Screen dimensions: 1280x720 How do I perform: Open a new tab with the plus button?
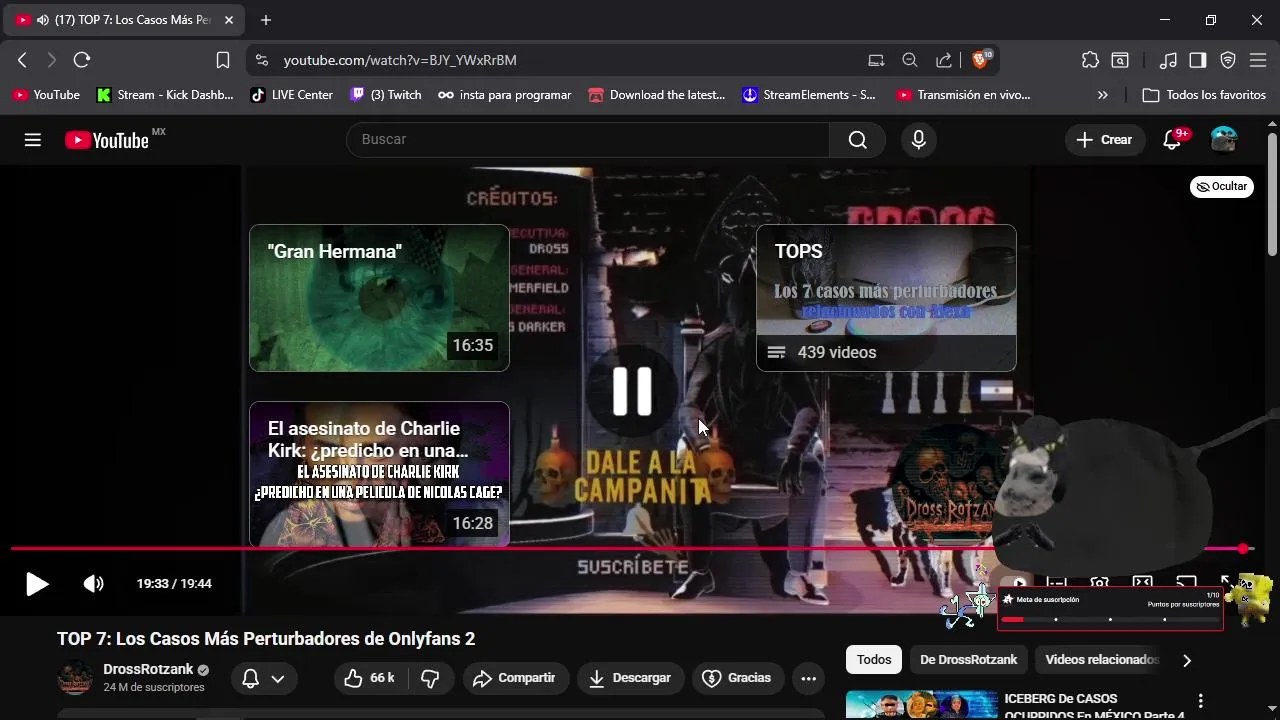(266, 20)
